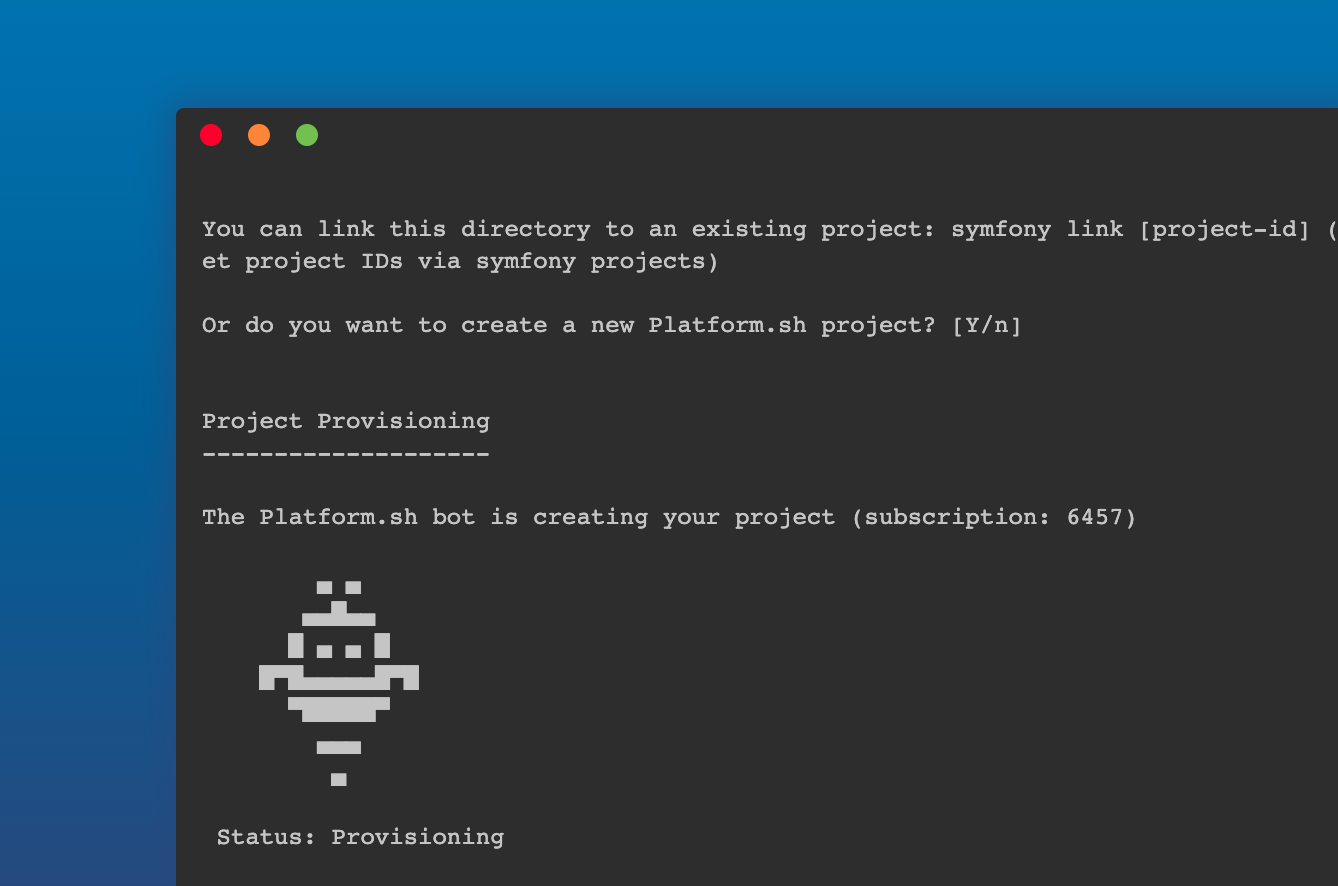This screenshot has width=1338, height=886.
Task: Minimize the terminal using the orange button
Action: (259, 135)
